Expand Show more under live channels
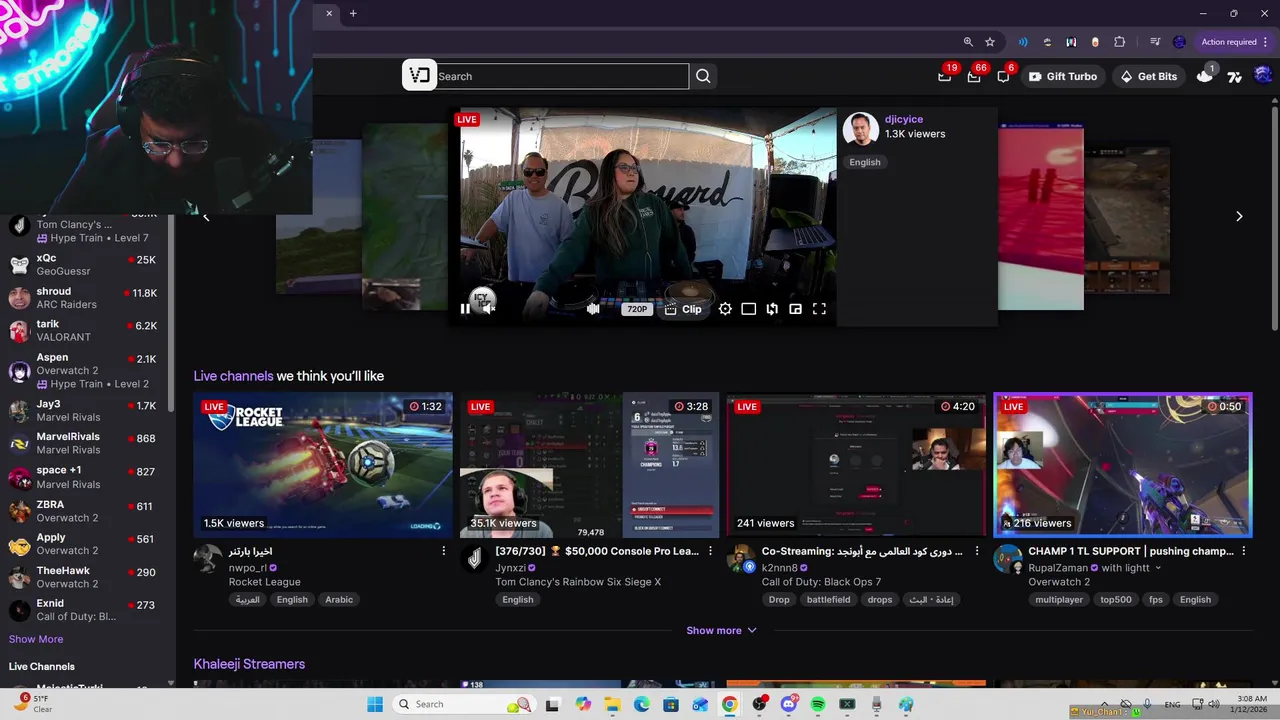 pos(721,630)
